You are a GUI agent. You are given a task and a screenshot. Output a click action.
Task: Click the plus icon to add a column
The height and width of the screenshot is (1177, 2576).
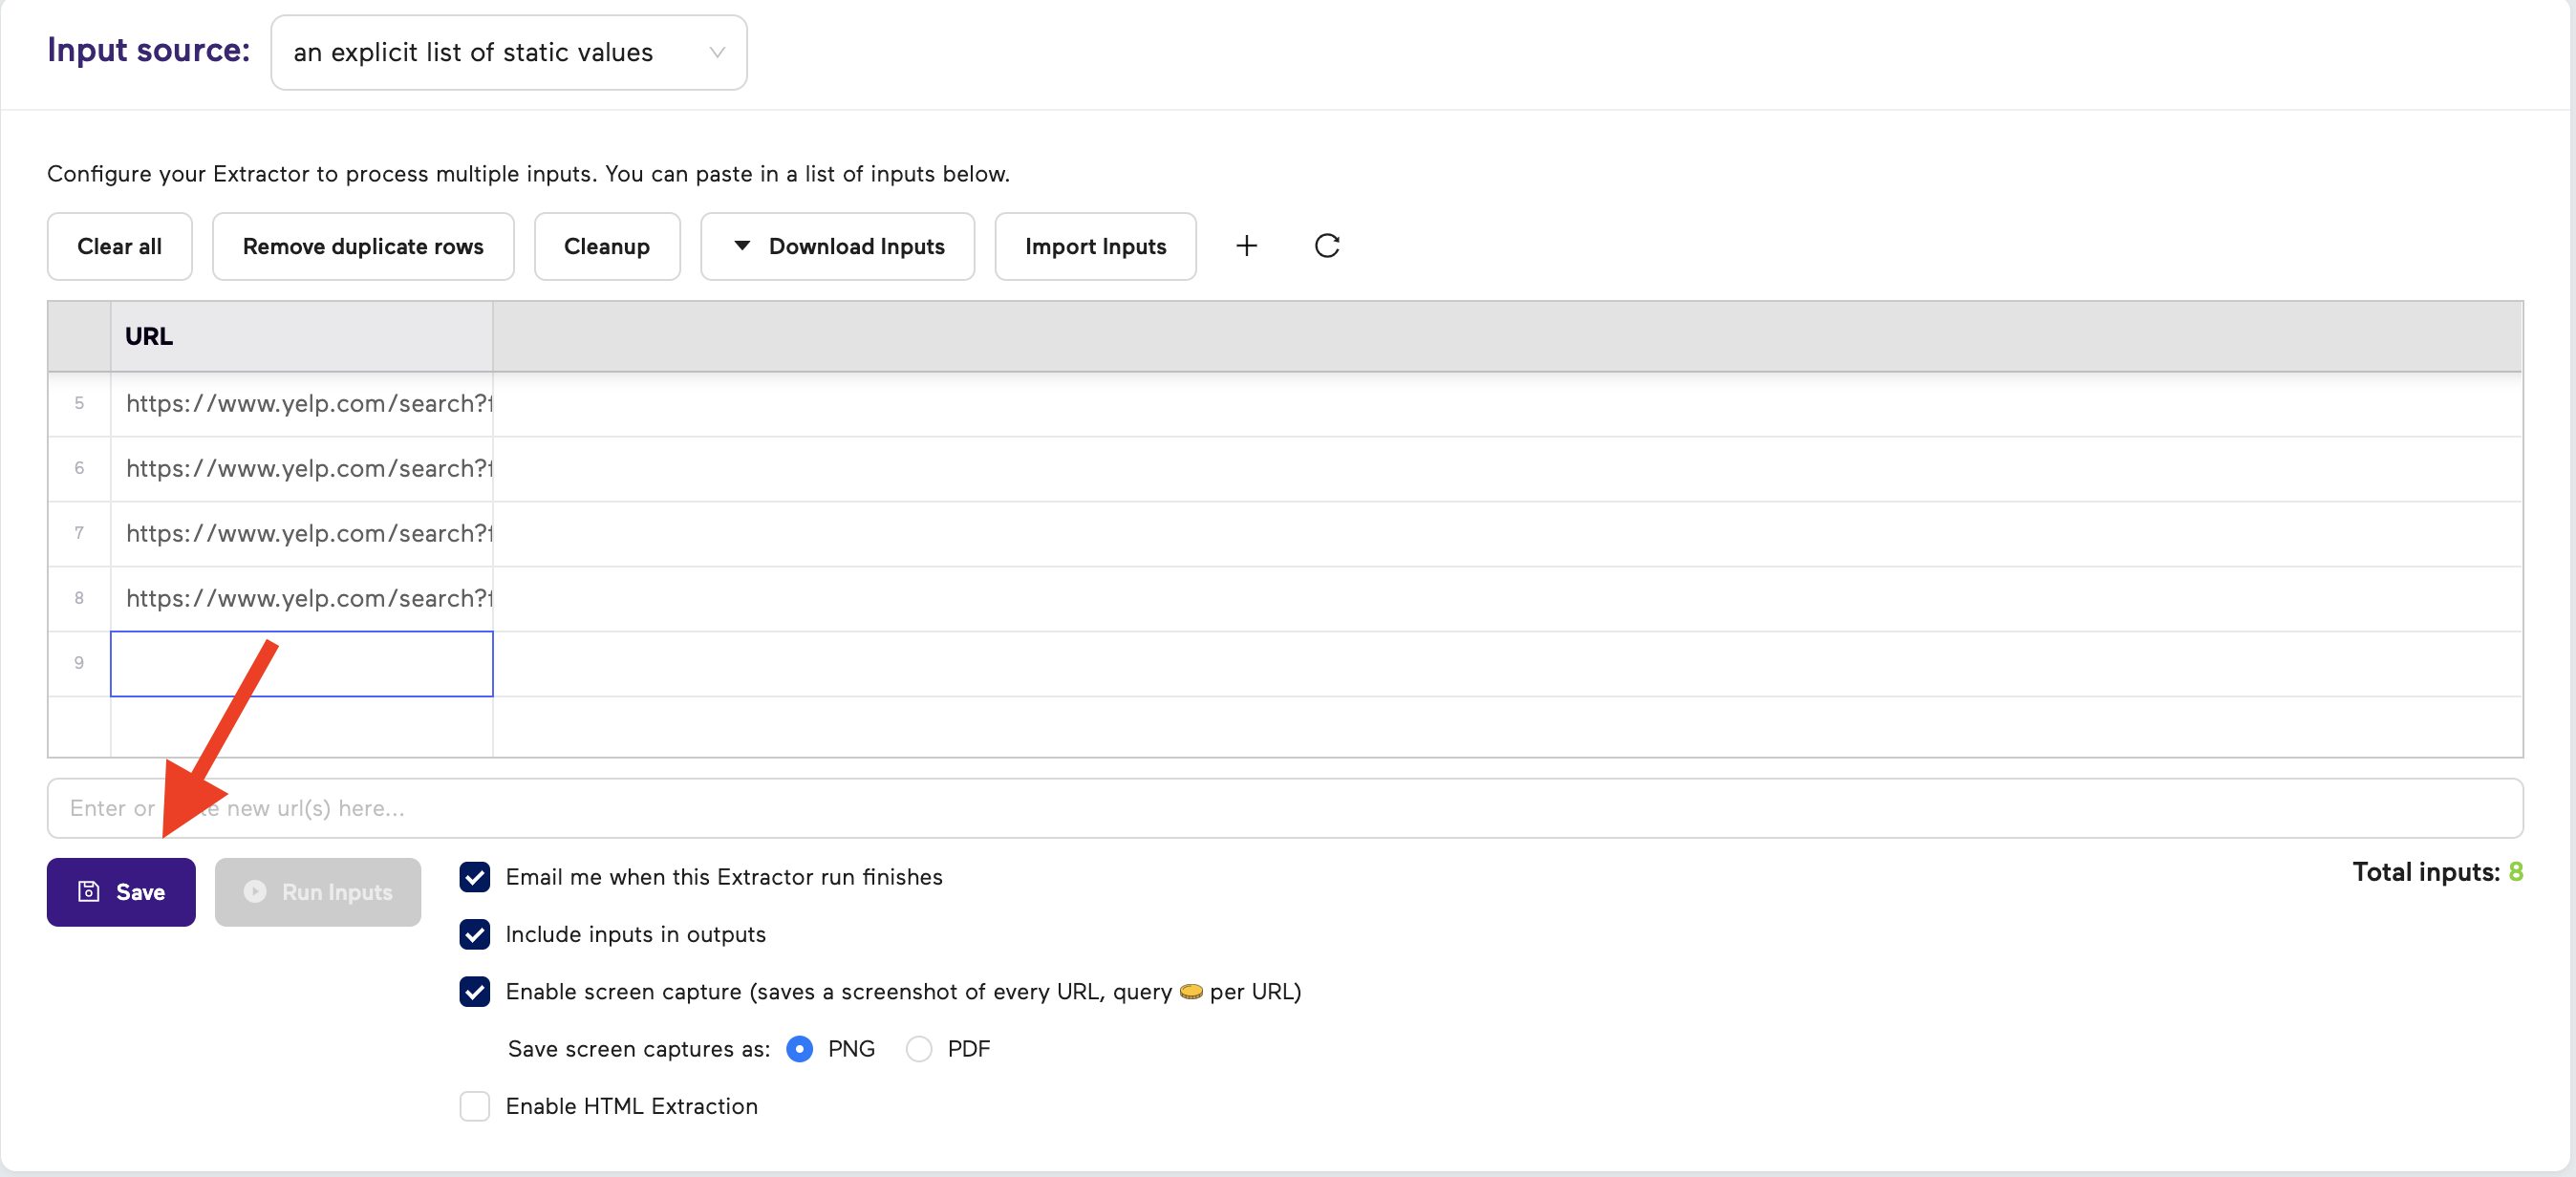[x=1246, y=246]
